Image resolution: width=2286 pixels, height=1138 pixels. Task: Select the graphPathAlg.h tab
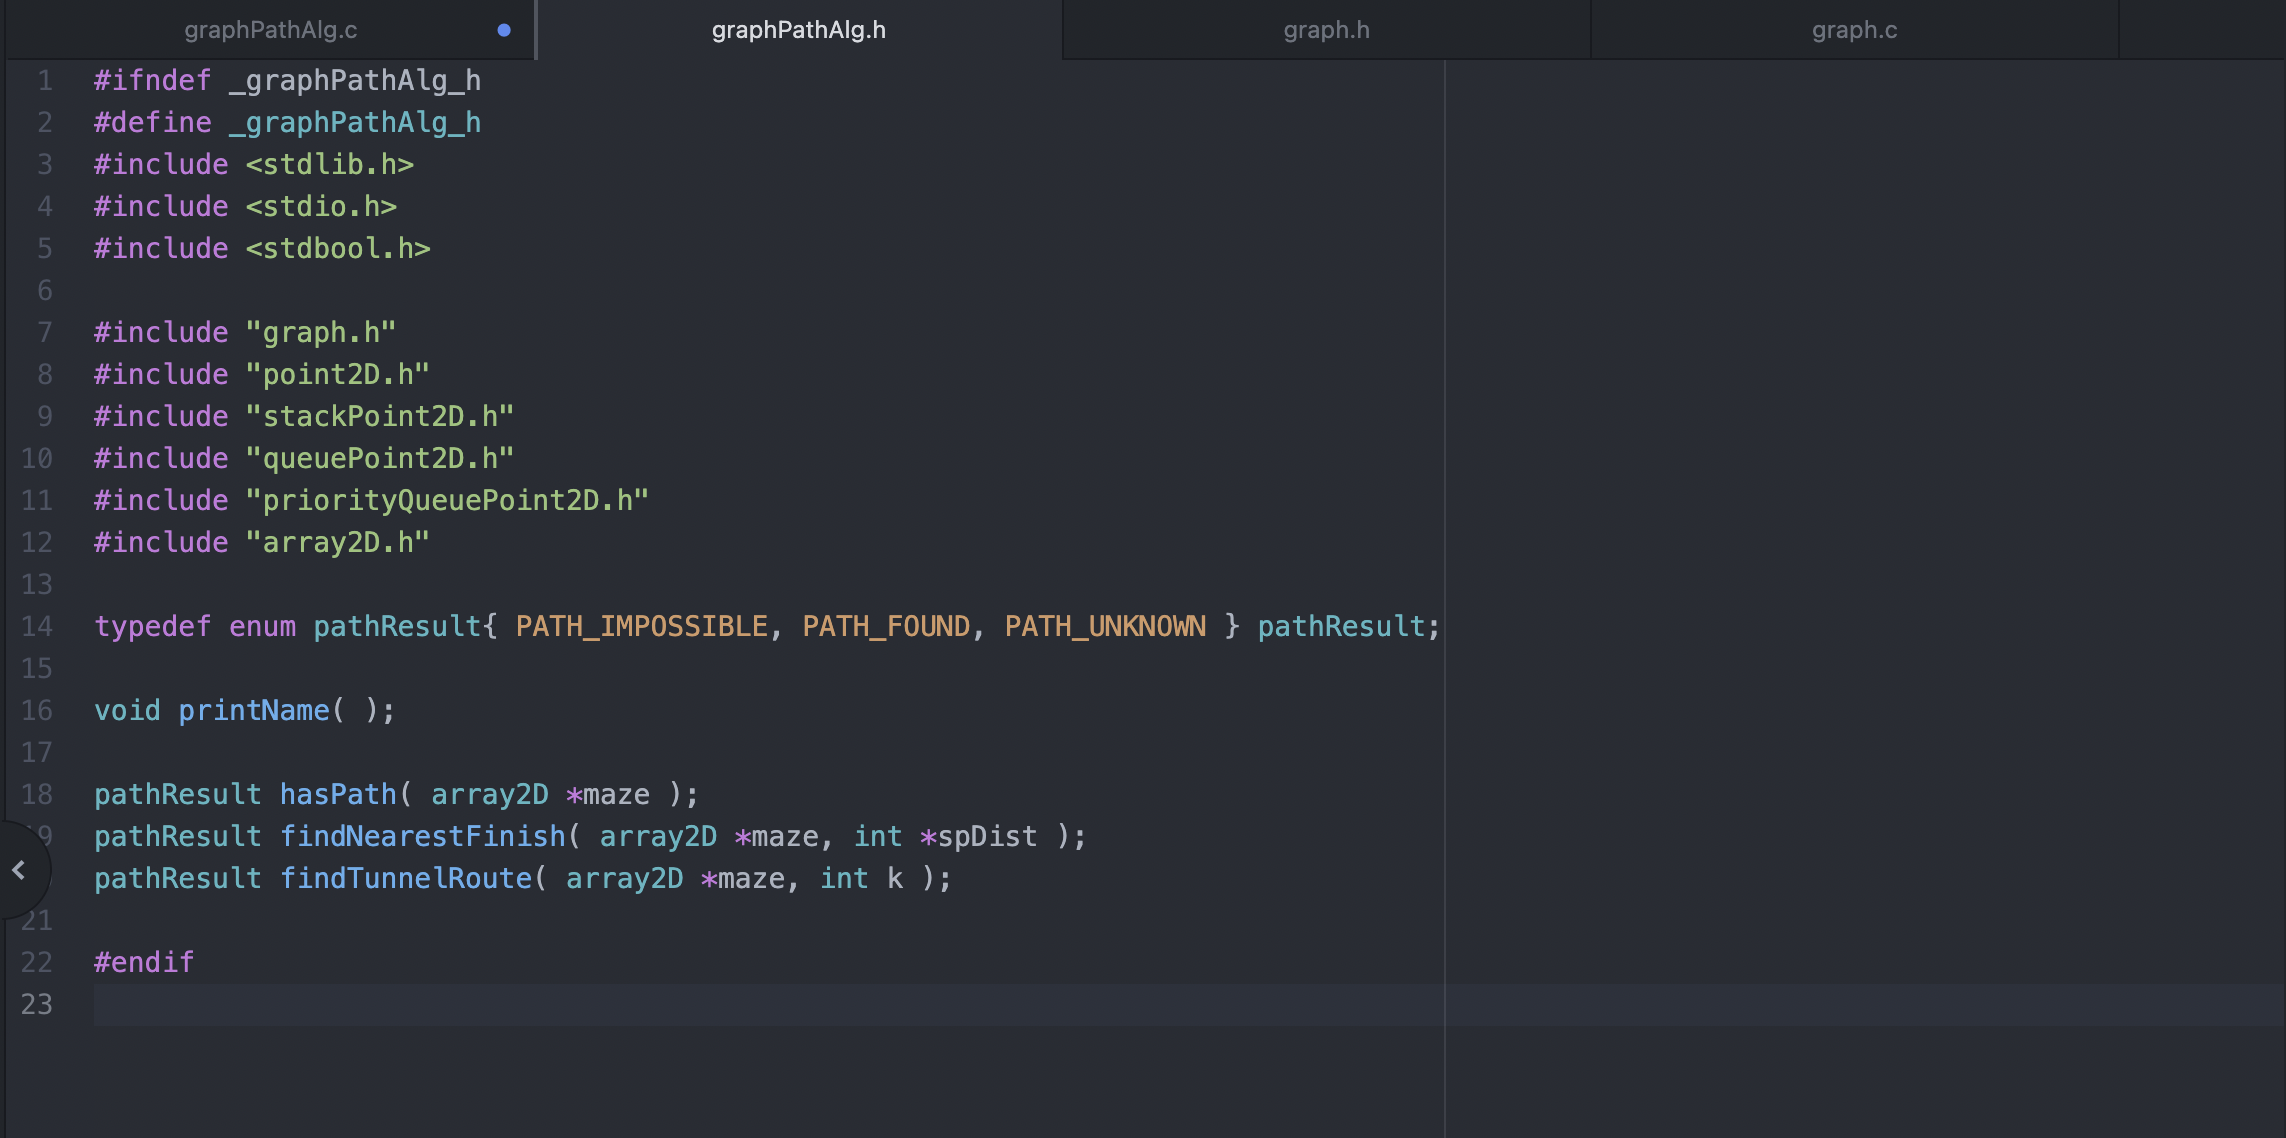pyautogui.click(x=798, y=30)
